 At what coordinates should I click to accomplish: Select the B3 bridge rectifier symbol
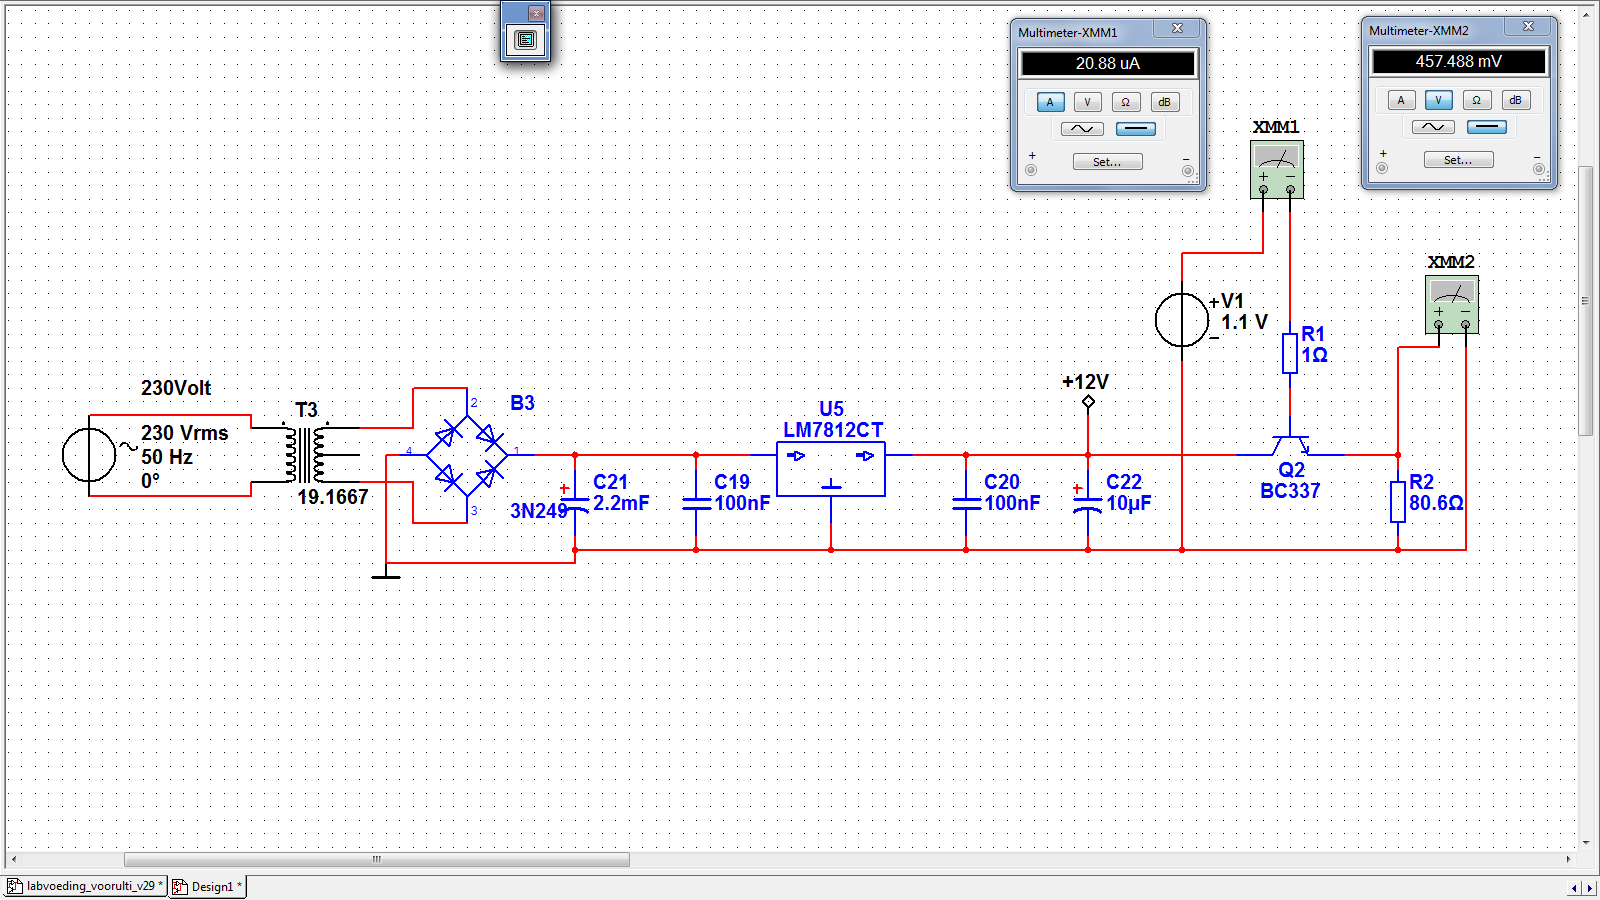(467, 455)
